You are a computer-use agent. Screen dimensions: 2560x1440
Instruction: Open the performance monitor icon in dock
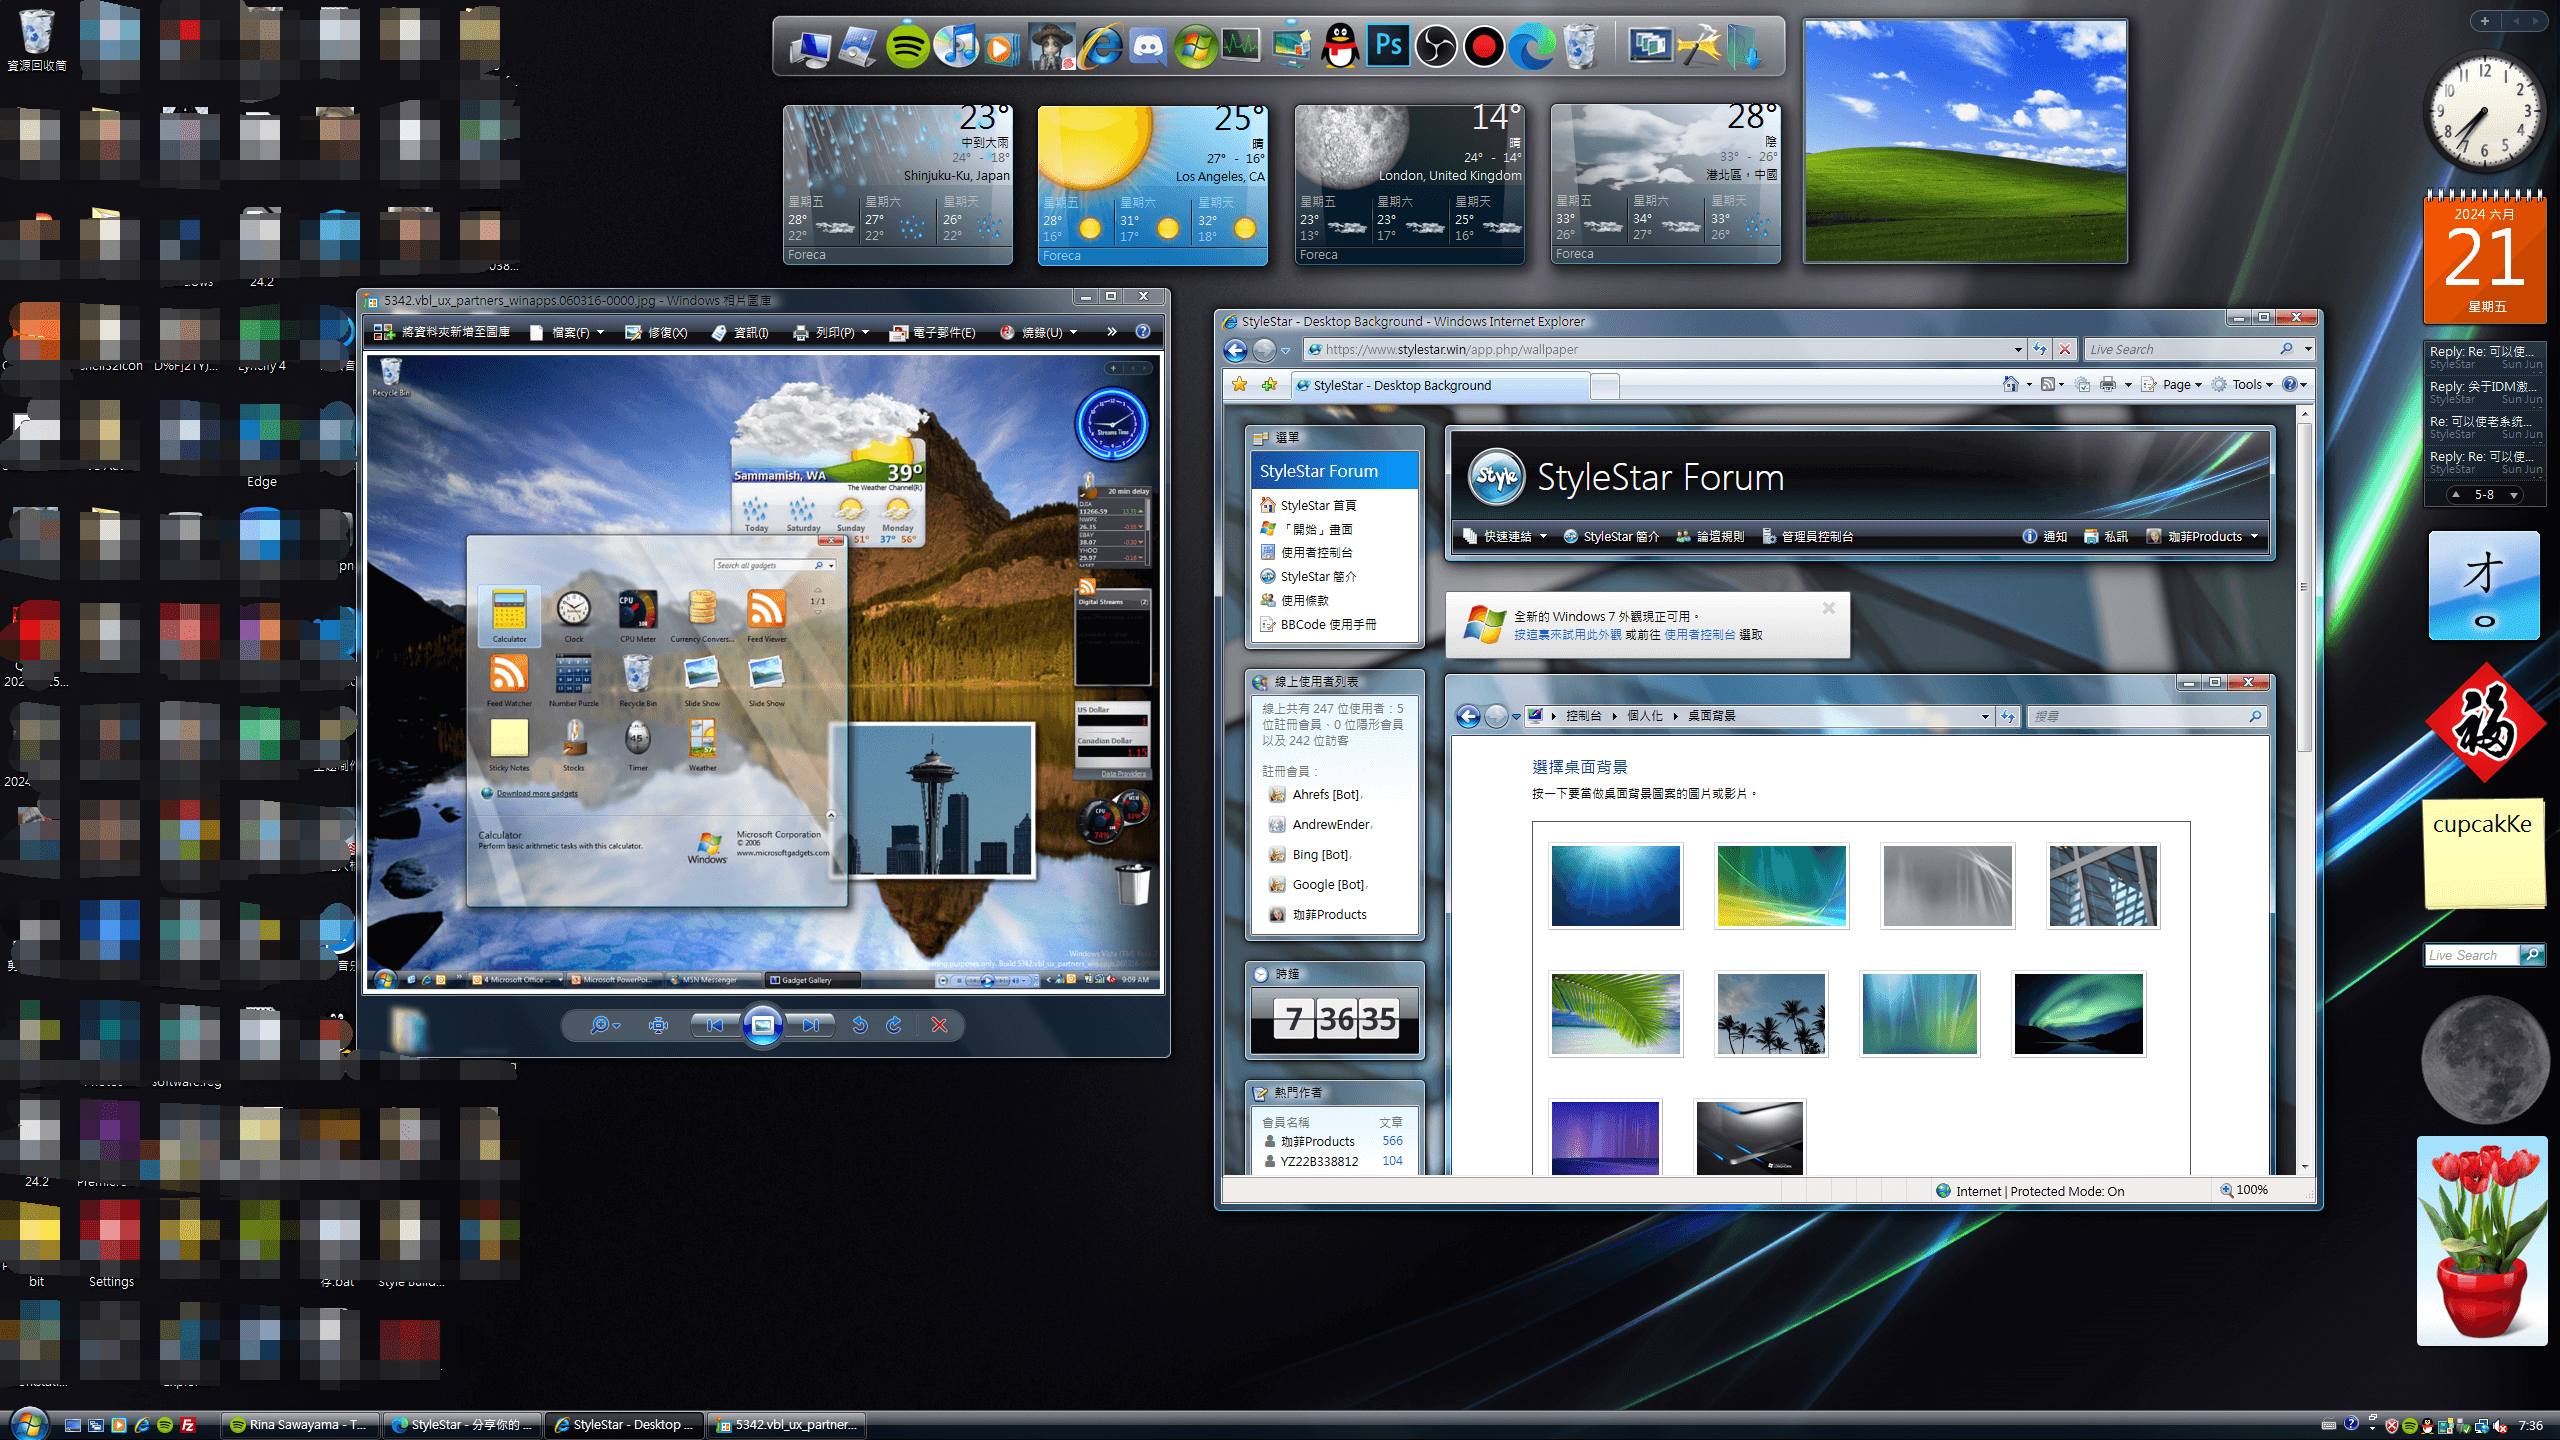click(x=1242, y=46)
